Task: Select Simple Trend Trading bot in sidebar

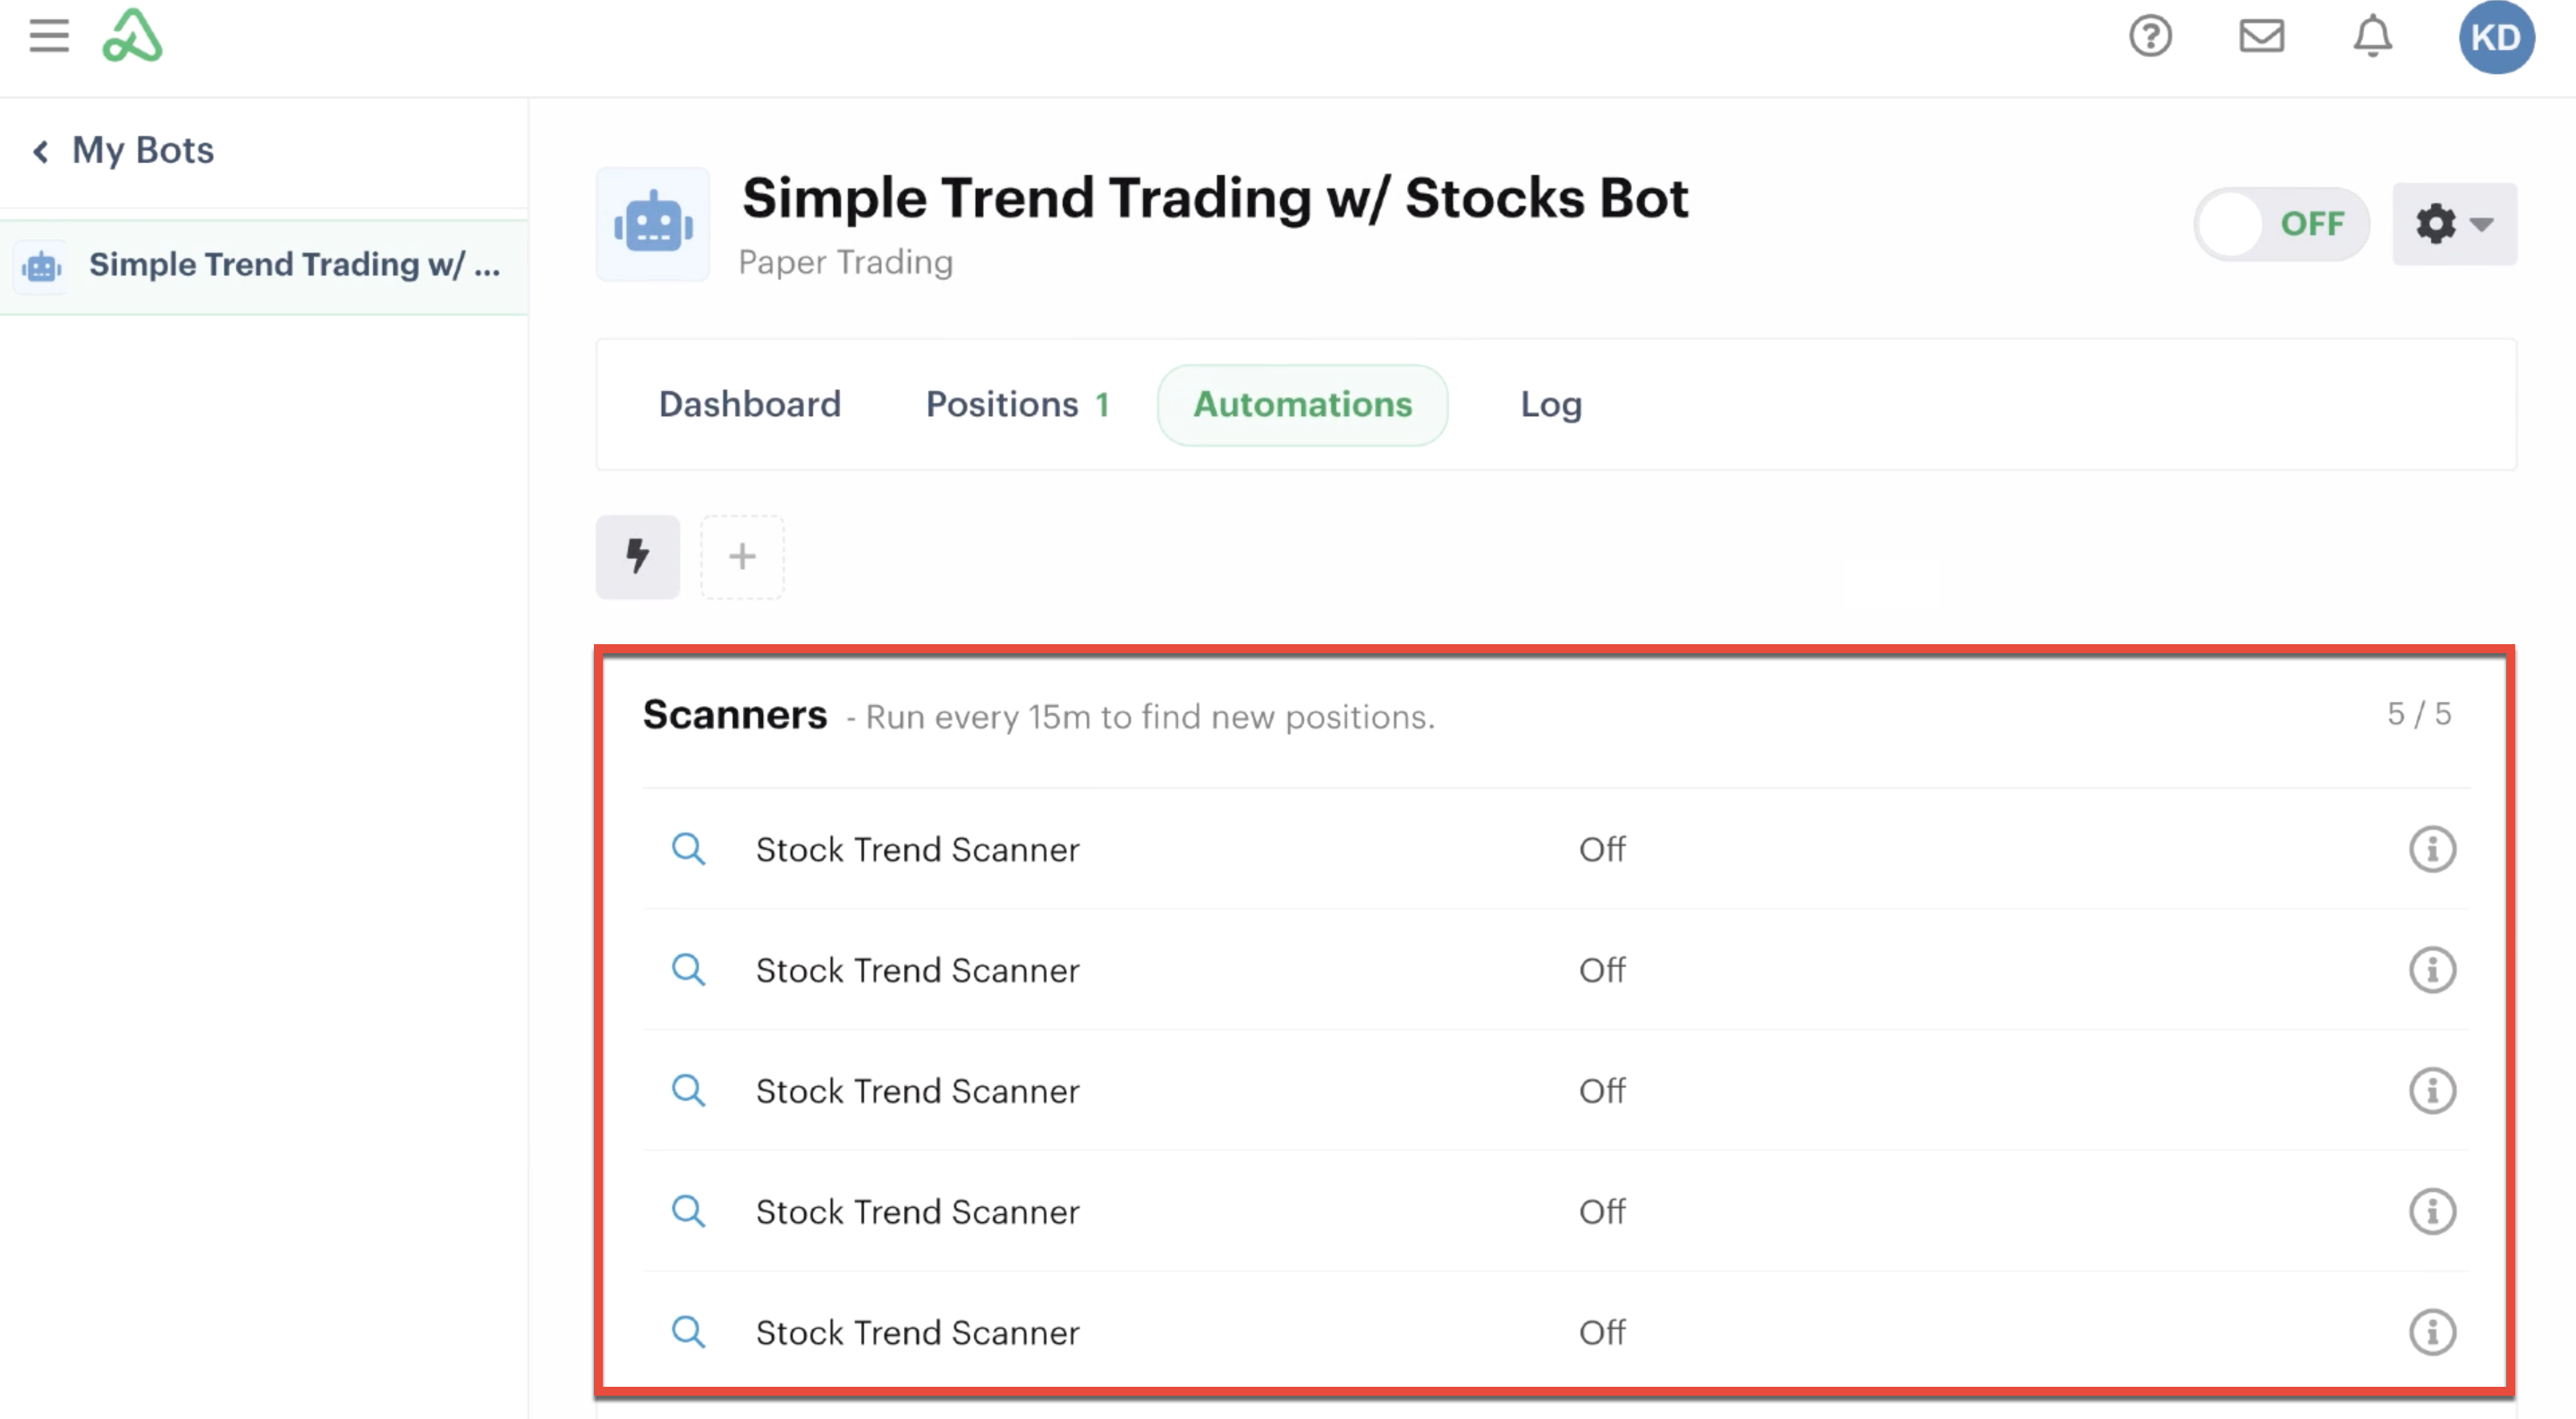Action: [264, 266]
